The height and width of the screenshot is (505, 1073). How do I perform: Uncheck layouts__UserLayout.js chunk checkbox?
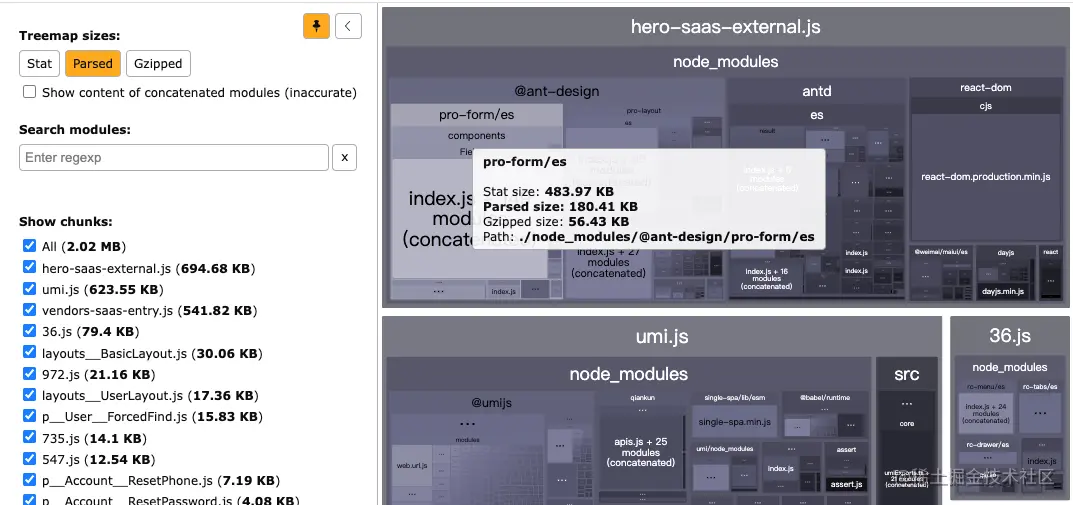(x=29, y=394)
